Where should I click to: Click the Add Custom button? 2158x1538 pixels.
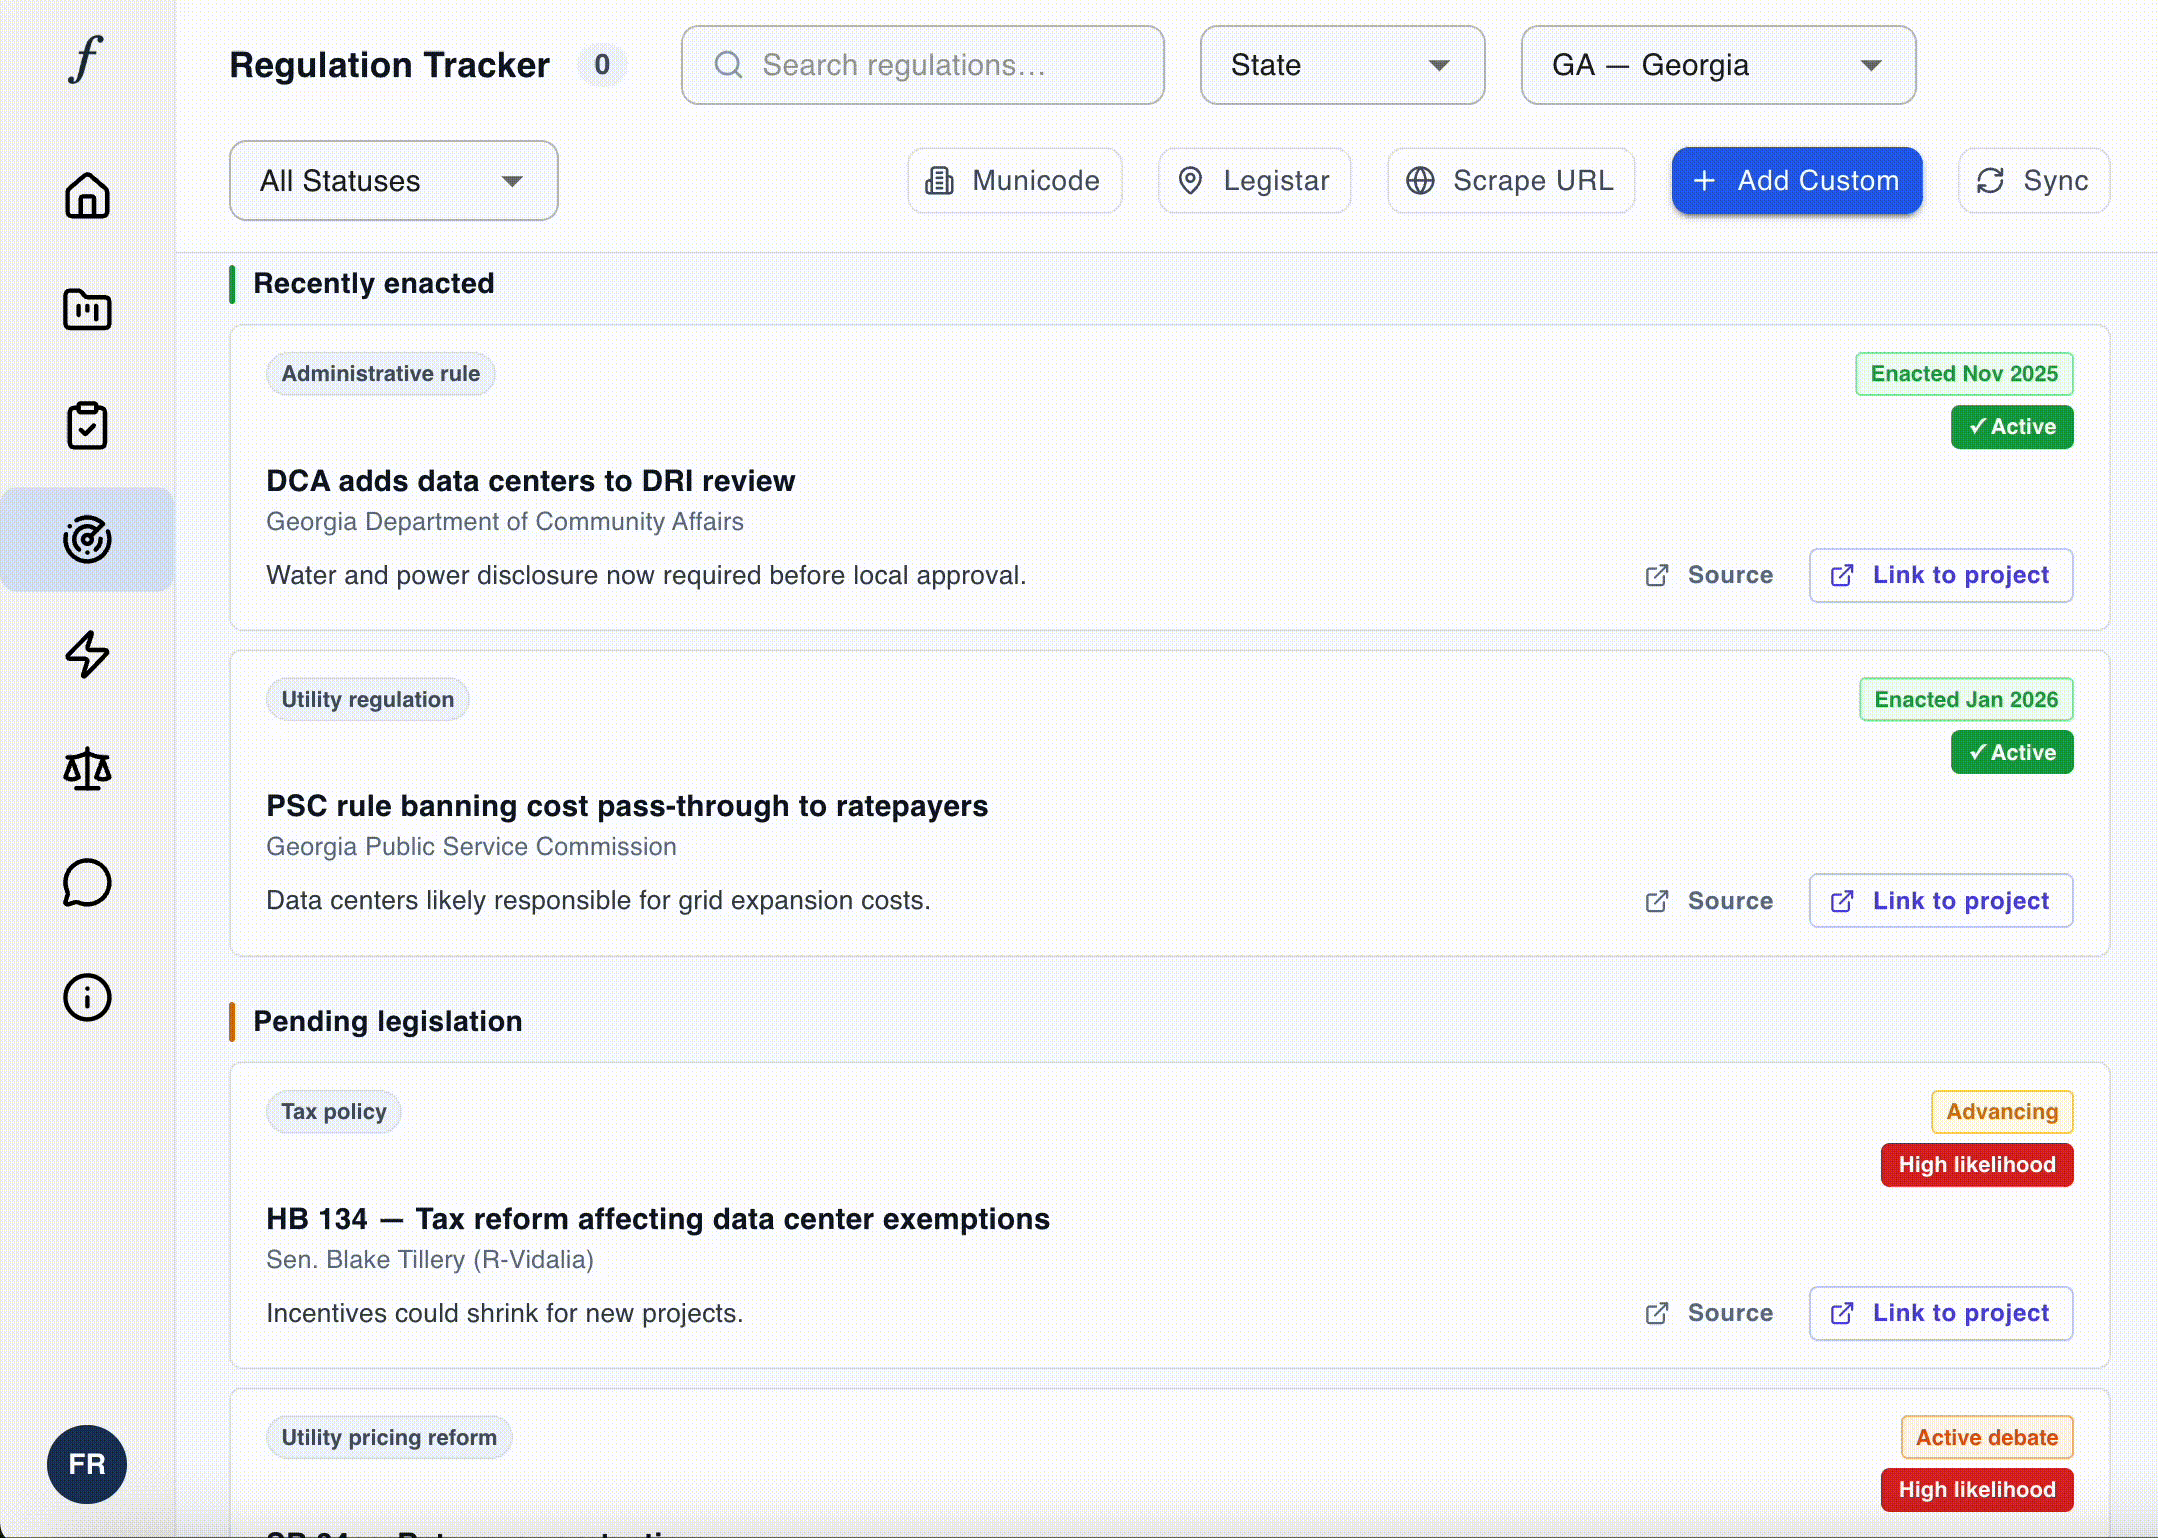[1796, 181]
